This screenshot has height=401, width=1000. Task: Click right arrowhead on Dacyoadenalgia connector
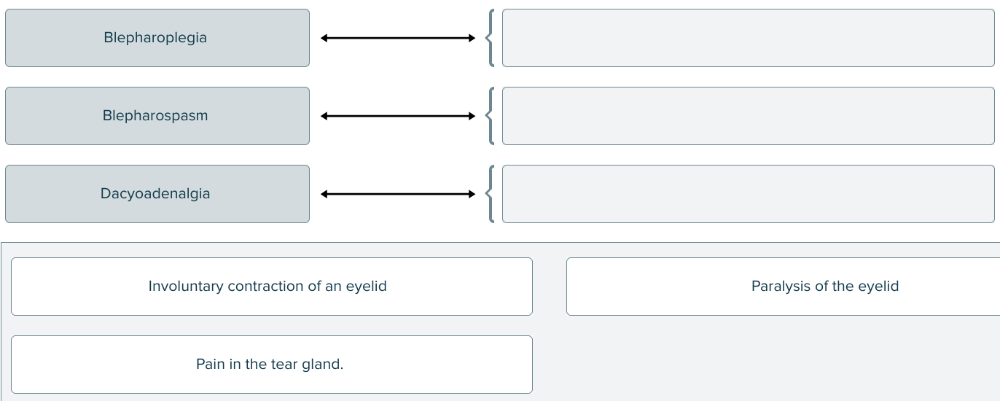[472, 194]
